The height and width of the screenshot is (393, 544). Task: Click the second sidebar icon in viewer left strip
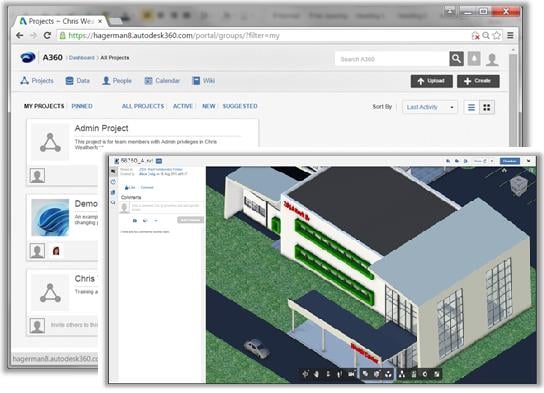click(x=113, y=182)
